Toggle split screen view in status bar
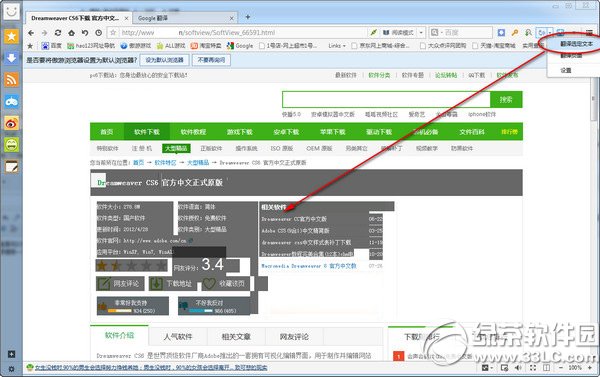The height and width of the screenshot is (377, 600). 546,368
